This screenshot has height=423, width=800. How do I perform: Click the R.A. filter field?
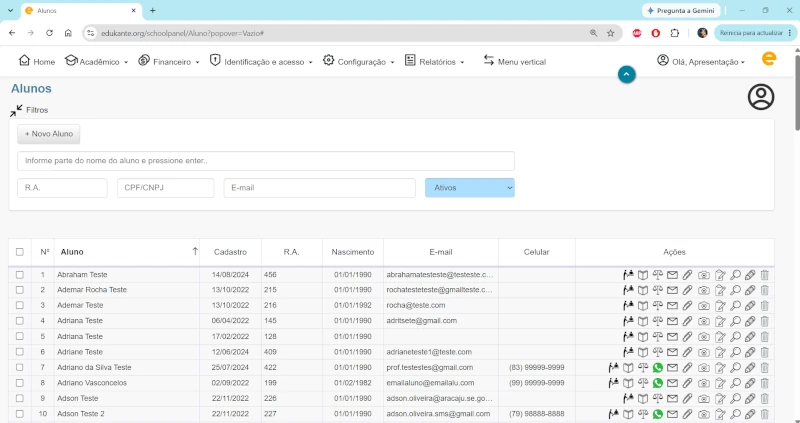(62, 188)
